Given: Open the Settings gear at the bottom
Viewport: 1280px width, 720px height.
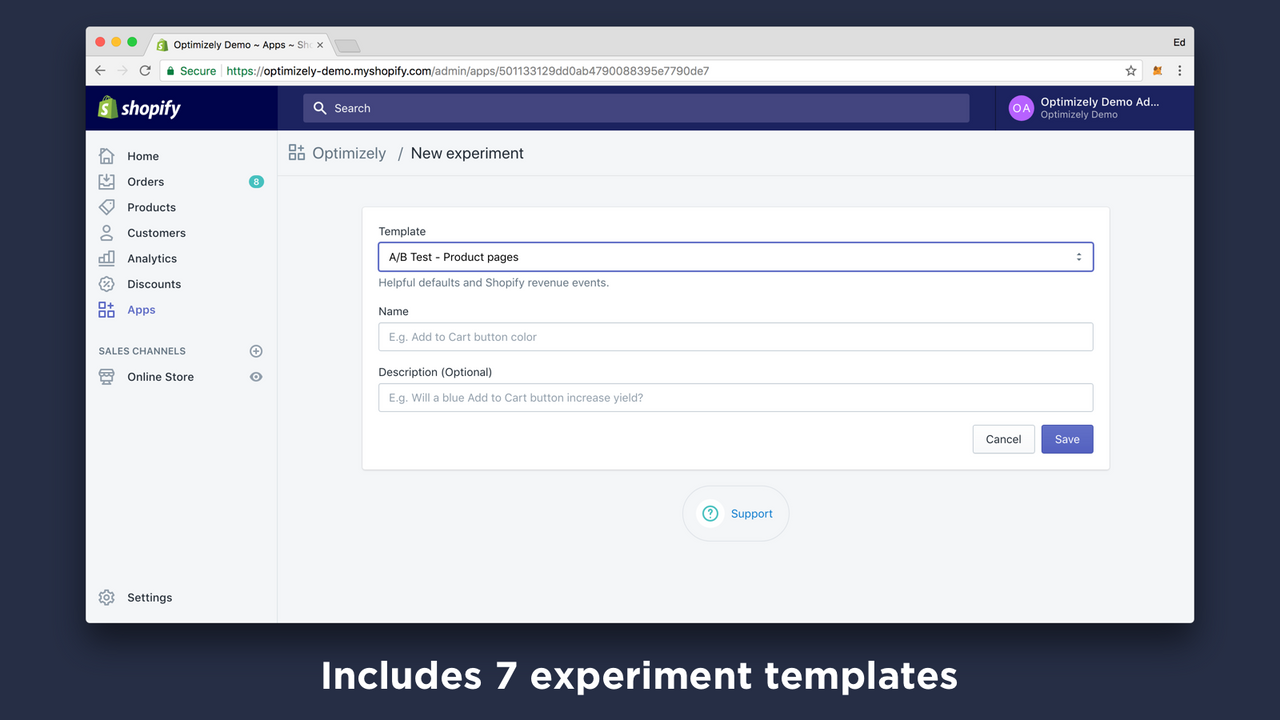Looking at the screenshot, I should tap(106, 597).
